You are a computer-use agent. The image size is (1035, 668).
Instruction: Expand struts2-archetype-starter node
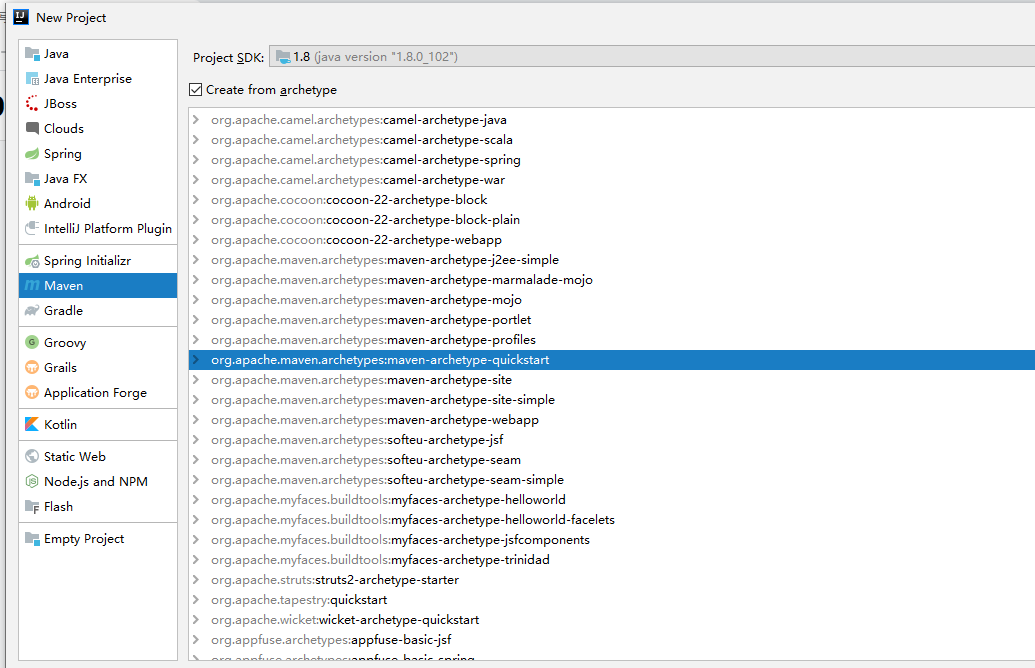pos(196,580)
